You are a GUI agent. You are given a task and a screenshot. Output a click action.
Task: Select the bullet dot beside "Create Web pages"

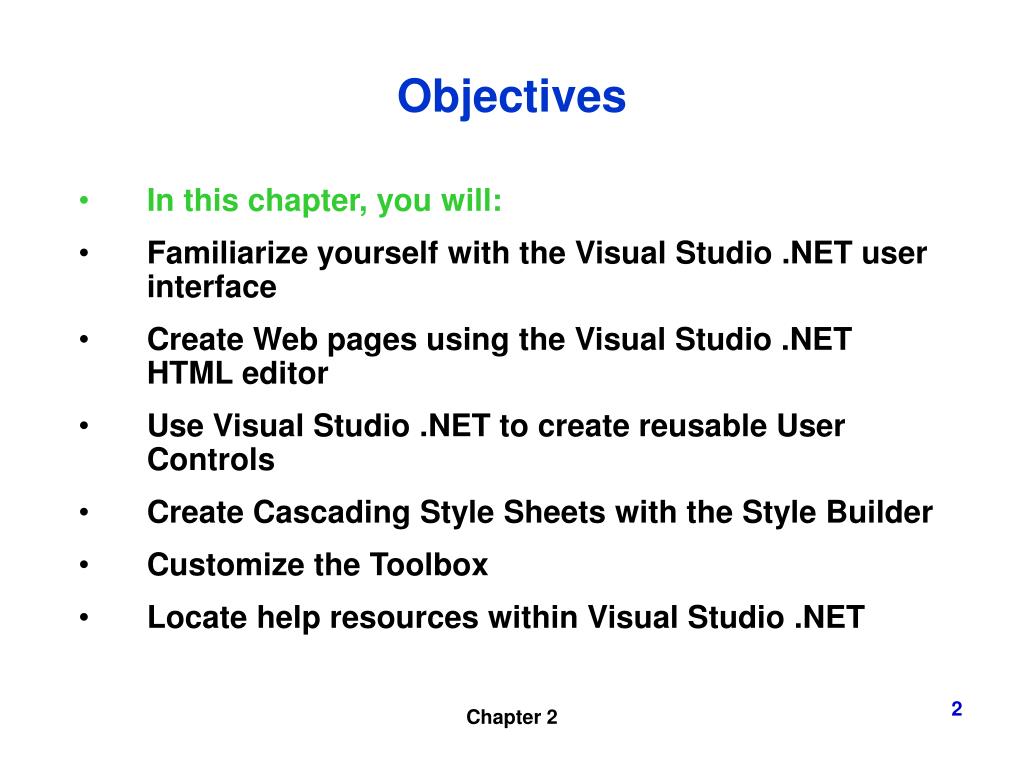pyautogui.click(x=86, y=341)
